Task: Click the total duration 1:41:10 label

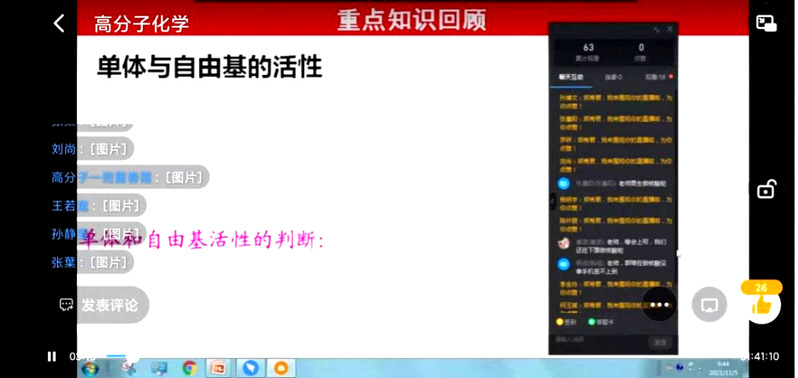Action: tap(761, 357)
